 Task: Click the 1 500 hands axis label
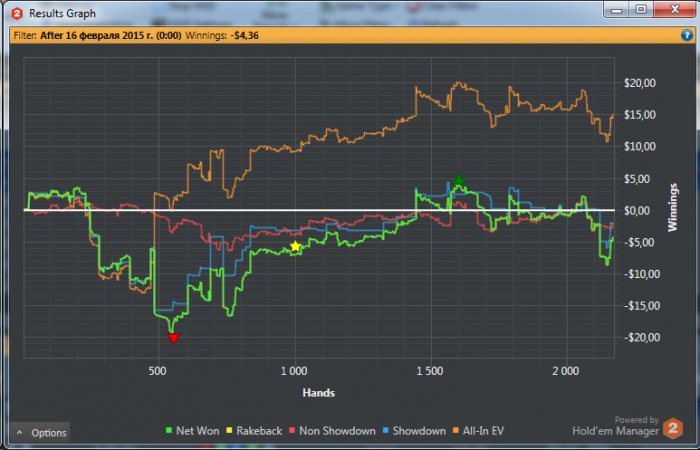click(x=429, y=371)
